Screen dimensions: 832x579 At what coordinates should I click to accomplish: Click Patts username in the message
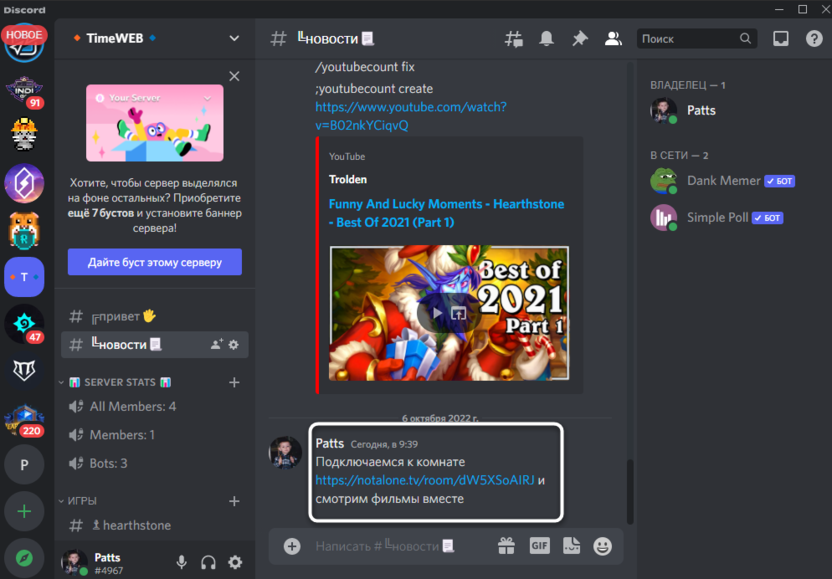(x=330, y=443)
